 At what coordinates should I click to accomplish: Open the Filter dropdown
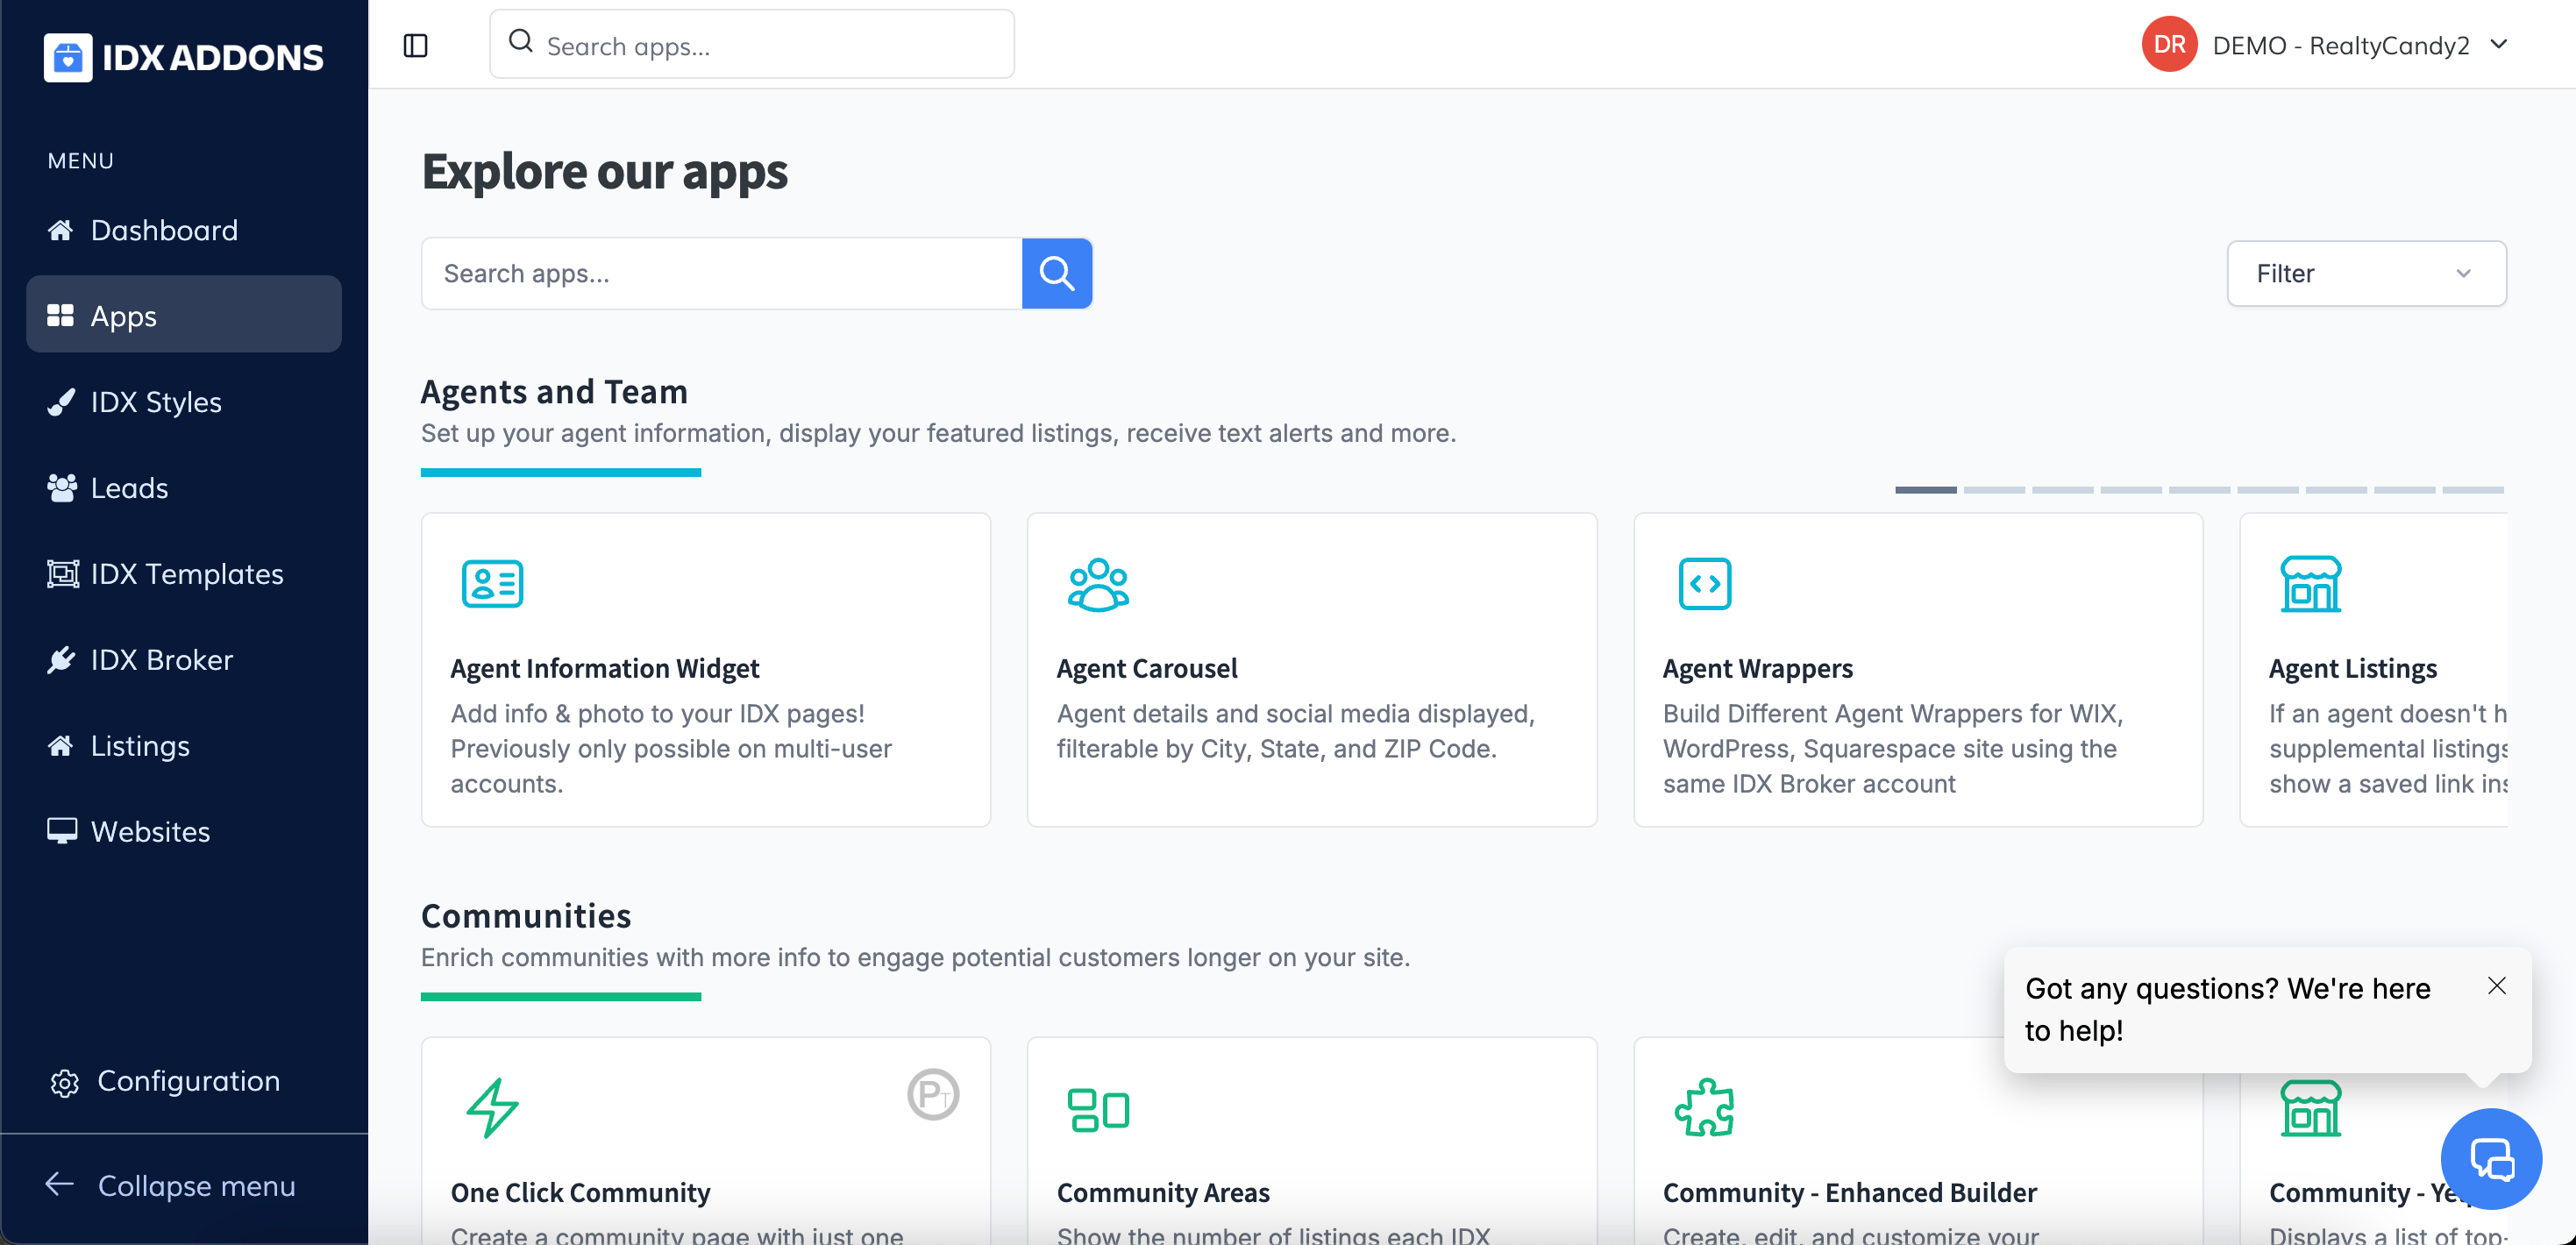coord(2365,273)
